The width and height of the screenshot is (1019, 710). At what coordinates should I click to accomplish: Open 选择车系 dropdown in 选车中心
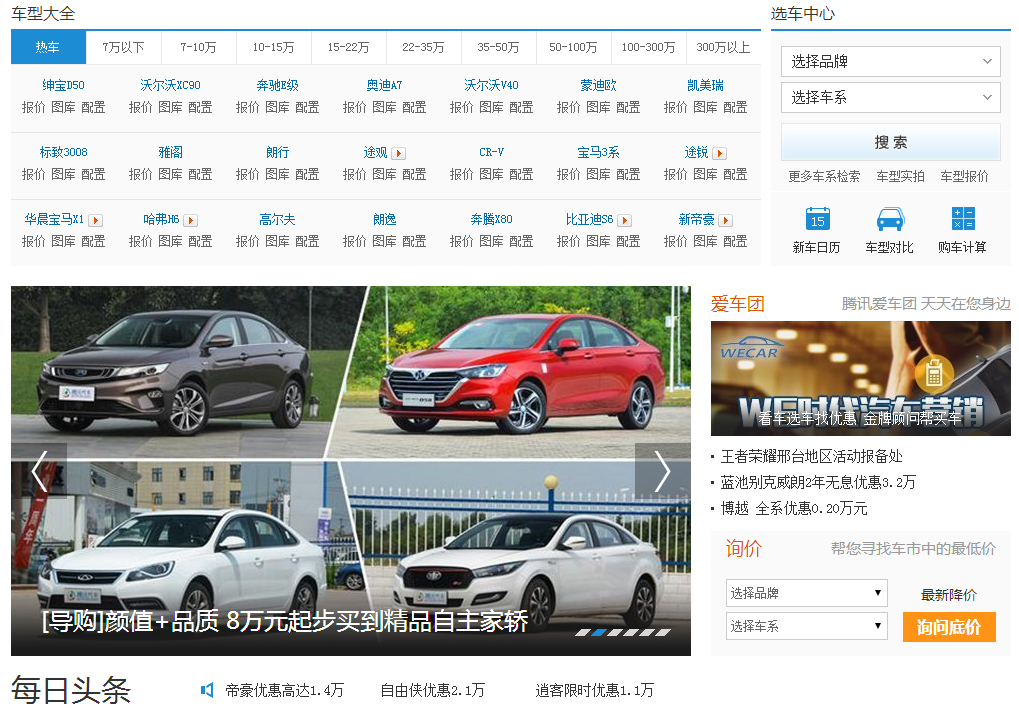(x=890, y=97)
